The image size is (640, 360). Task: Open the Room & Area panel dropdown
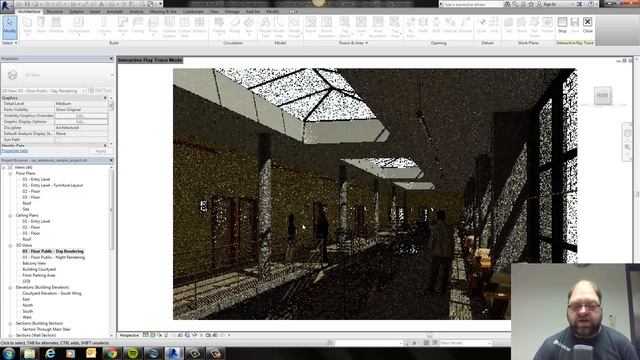(x=353, y=43)
